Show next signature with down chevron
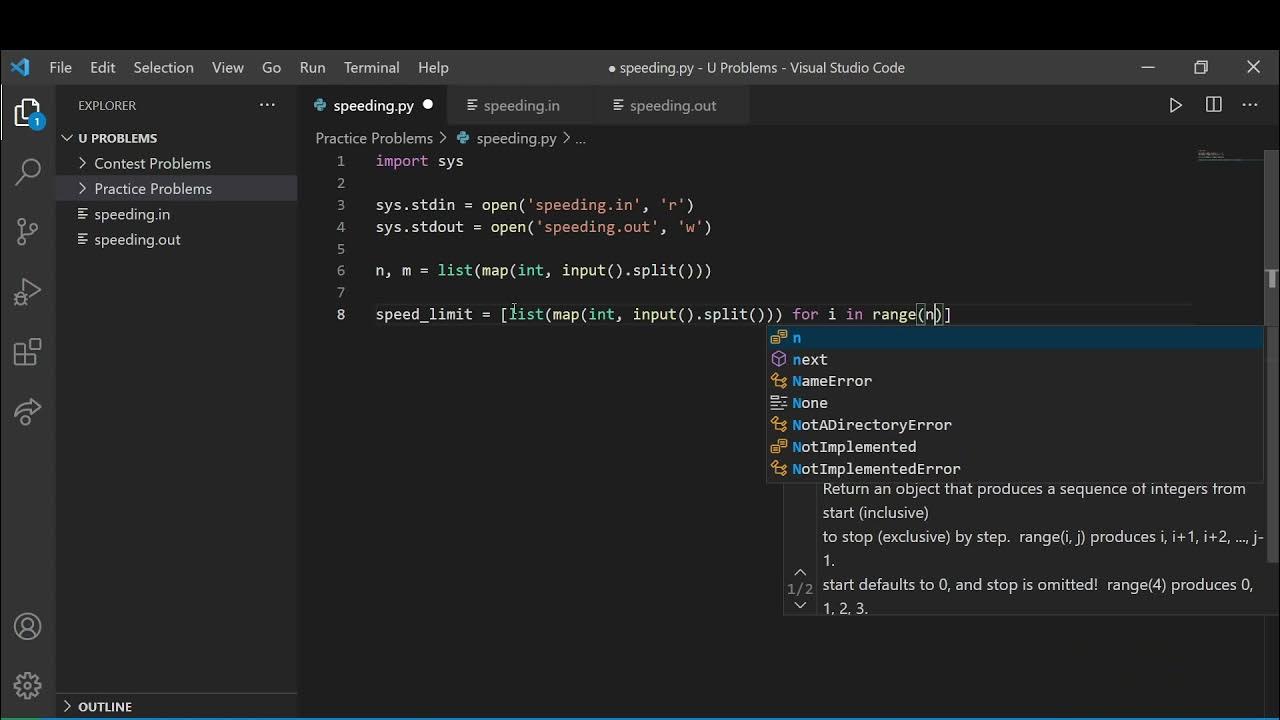The image size is (1280, 720). point(800,605)
